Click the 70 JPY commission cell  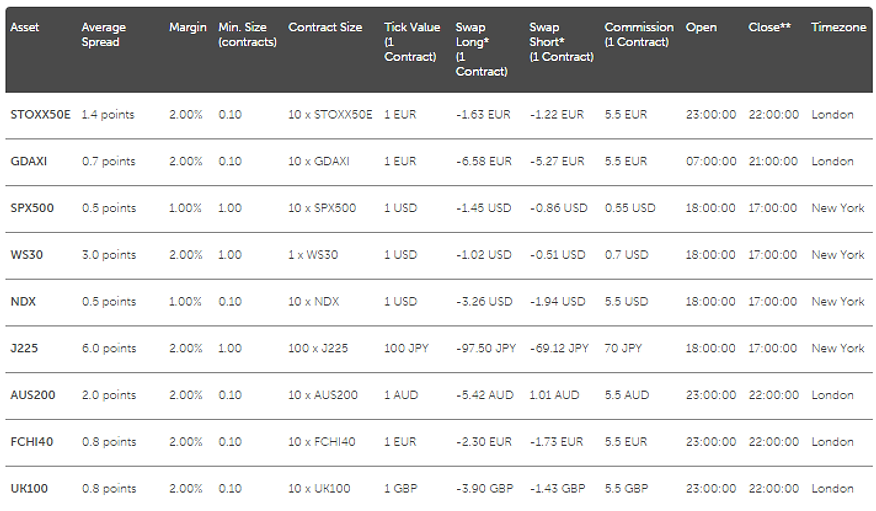[624, 349]
